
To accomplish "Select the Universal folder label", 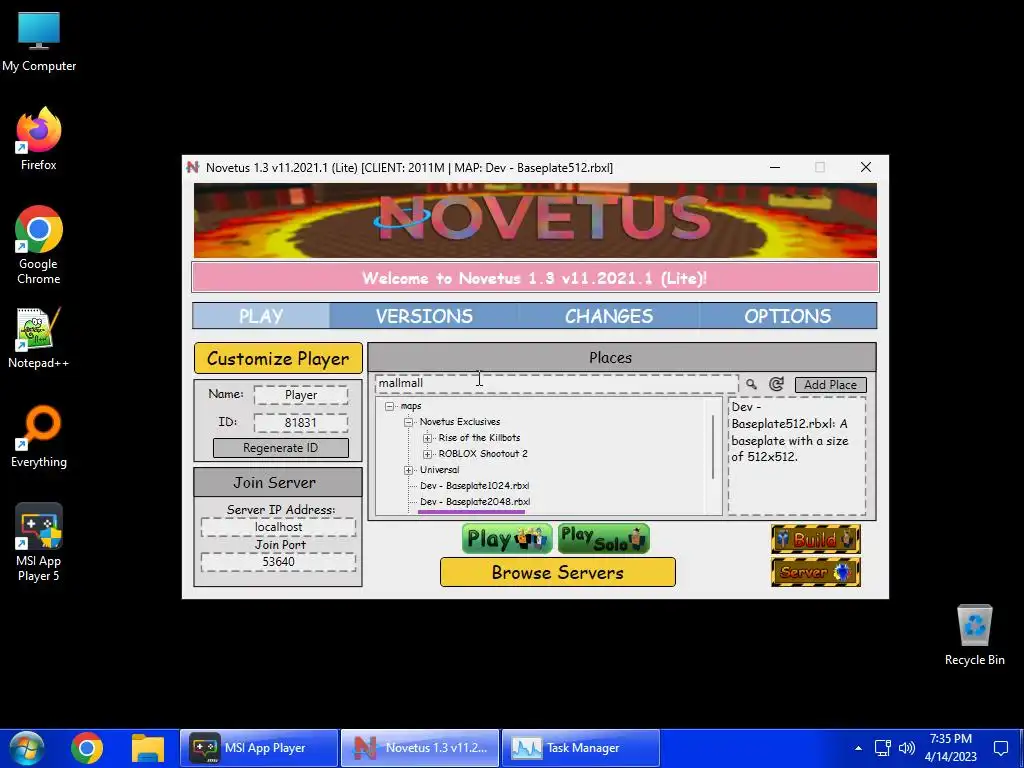I will tap(440, 470).
